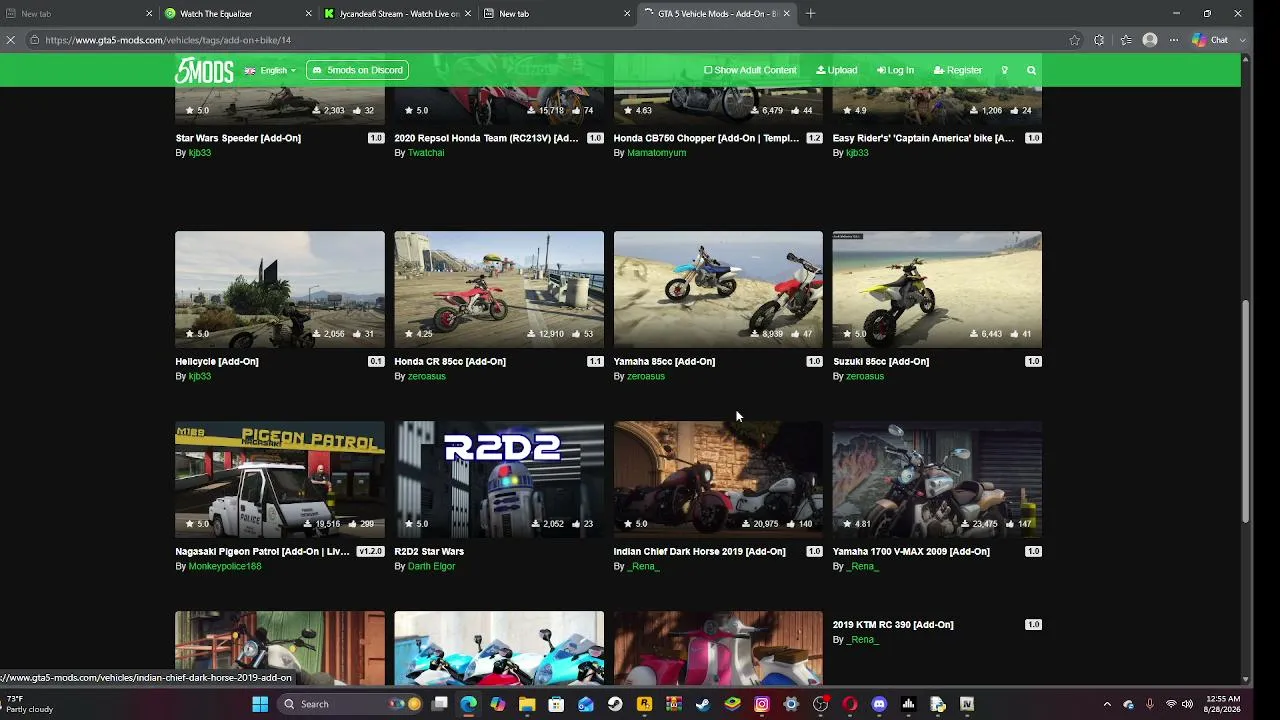Open Copilot from the taskbar

(x=498, y=704)
